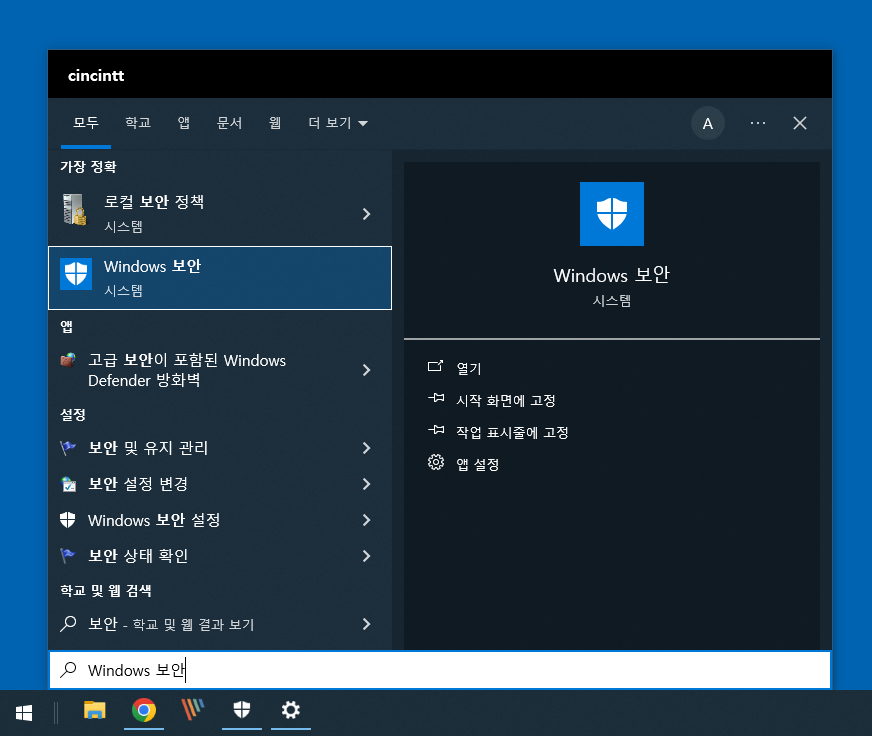
Task: Click the large Windows 보안 shield tile
Action: click(612, 214)
